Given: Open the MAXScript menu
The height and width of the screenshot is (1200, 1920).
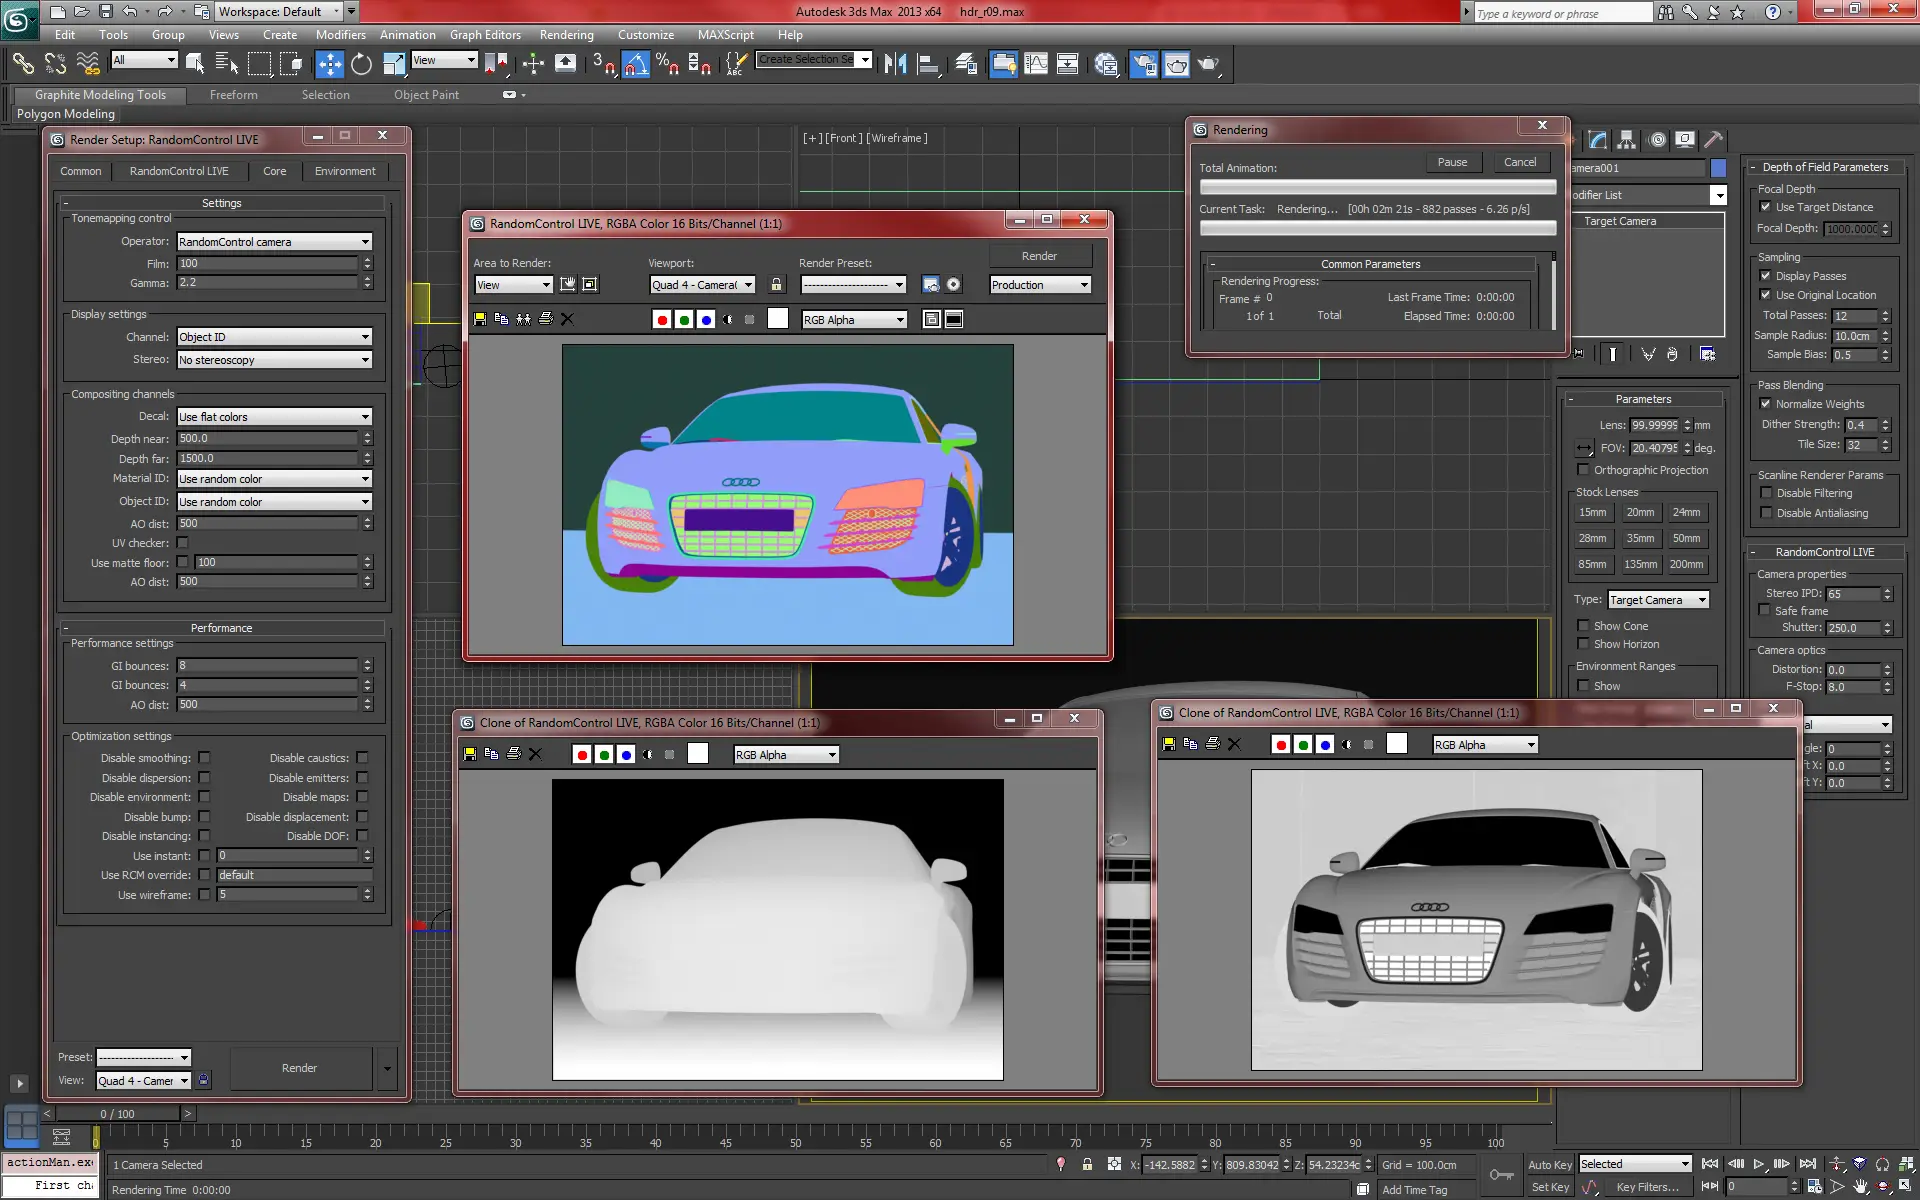Looking at the screenshot, I should click(726, 34).
